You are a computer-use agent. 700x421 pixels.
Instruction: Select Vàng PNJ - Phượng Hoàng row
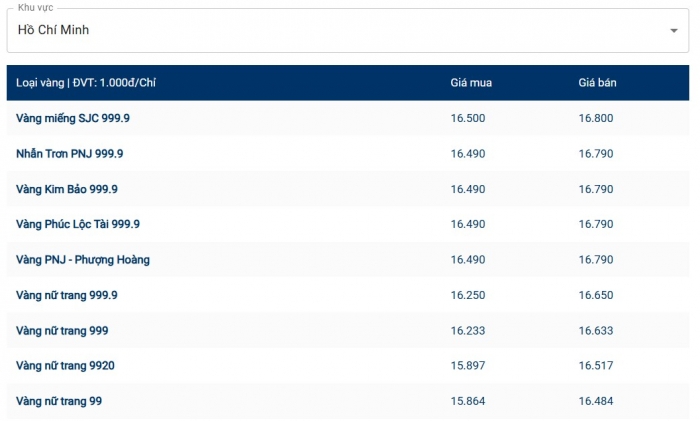83,260
